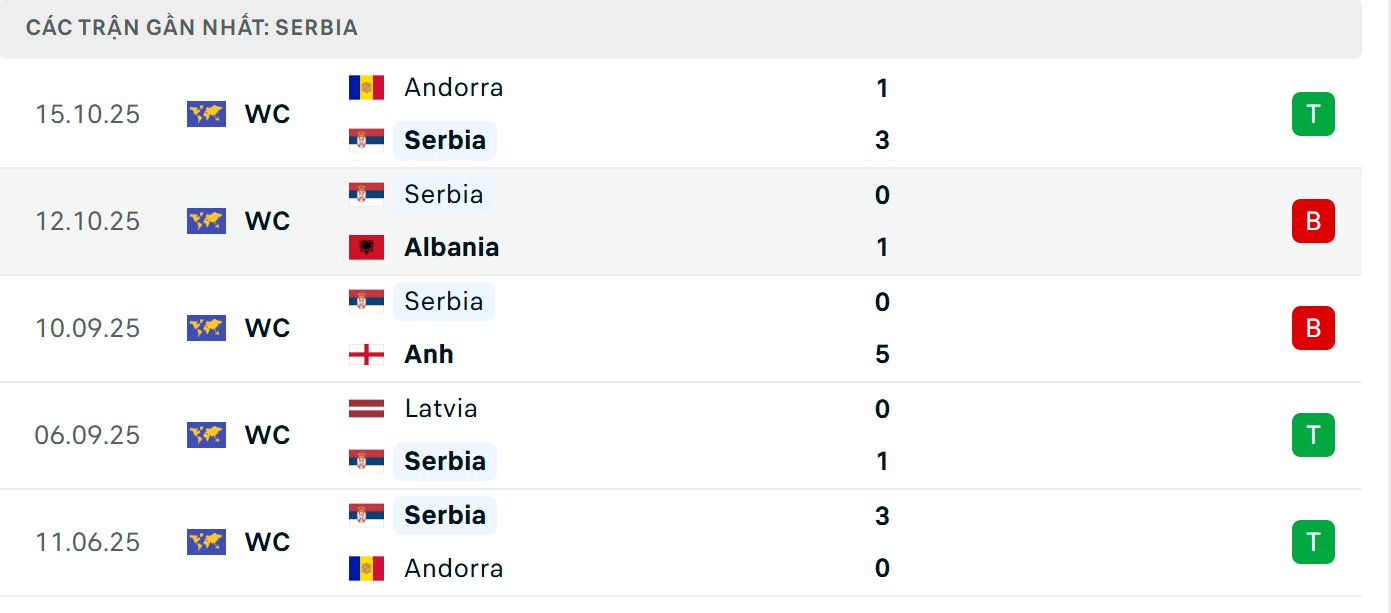The image size is (1391, 613).
Task: Click the WC globe icon on 15.10.25 row
Action: 205,114
